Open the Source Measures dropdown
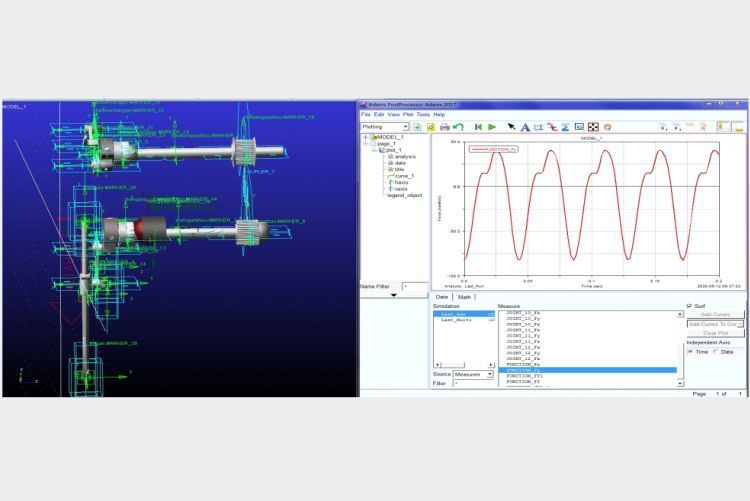The image size is (750, 501). (x=473, y=374)
